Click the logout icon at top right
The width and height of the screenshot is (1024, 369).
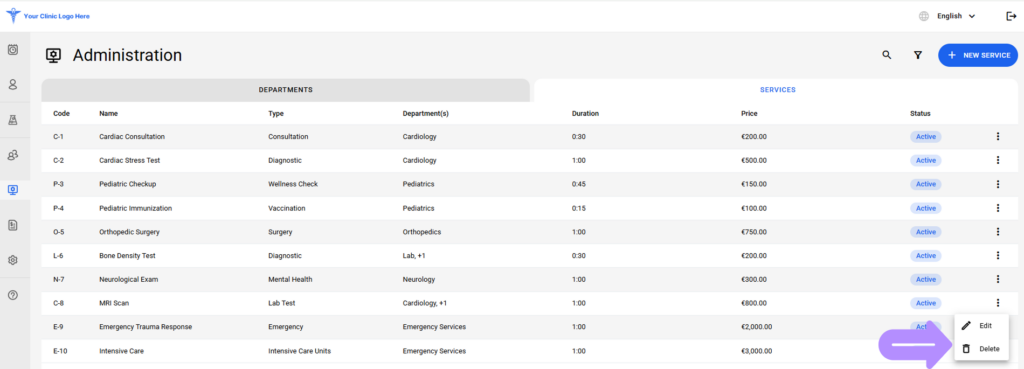pyautogui.click(x=1011, y=16)
